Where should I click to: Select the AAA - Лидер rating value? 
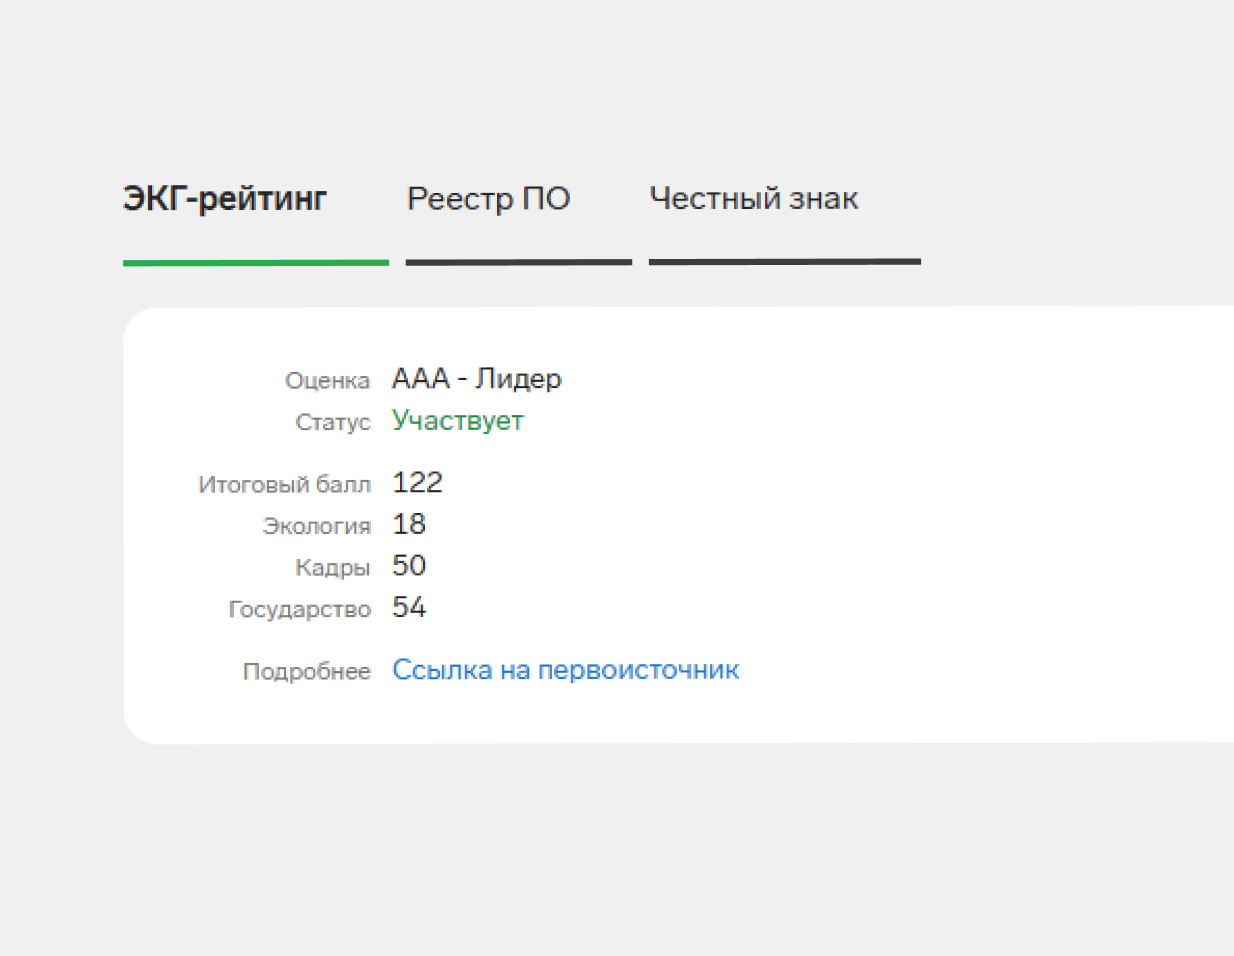click(476, 379)
